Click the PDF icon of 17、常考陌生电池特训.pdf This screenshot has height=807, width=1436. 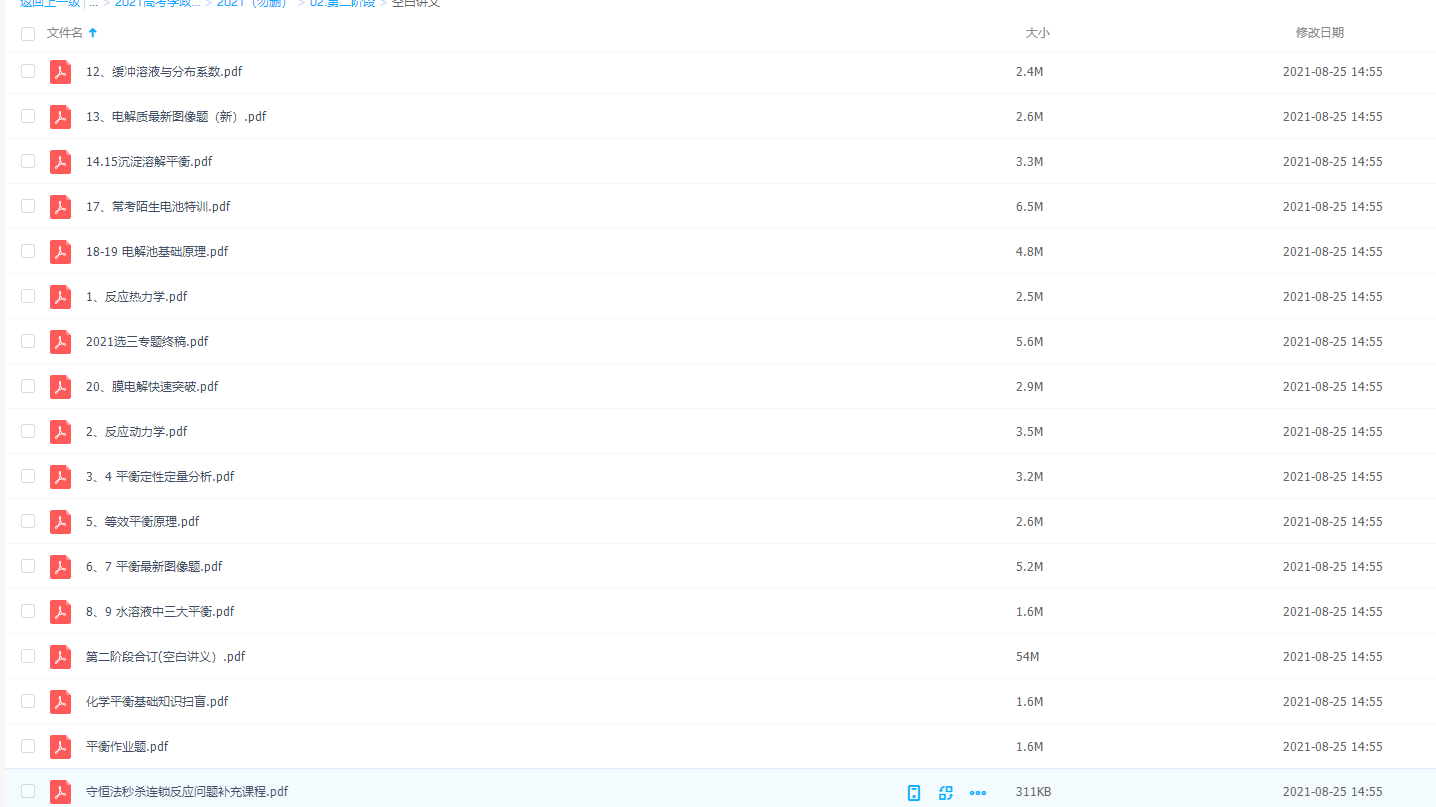[x=60, y=207]
